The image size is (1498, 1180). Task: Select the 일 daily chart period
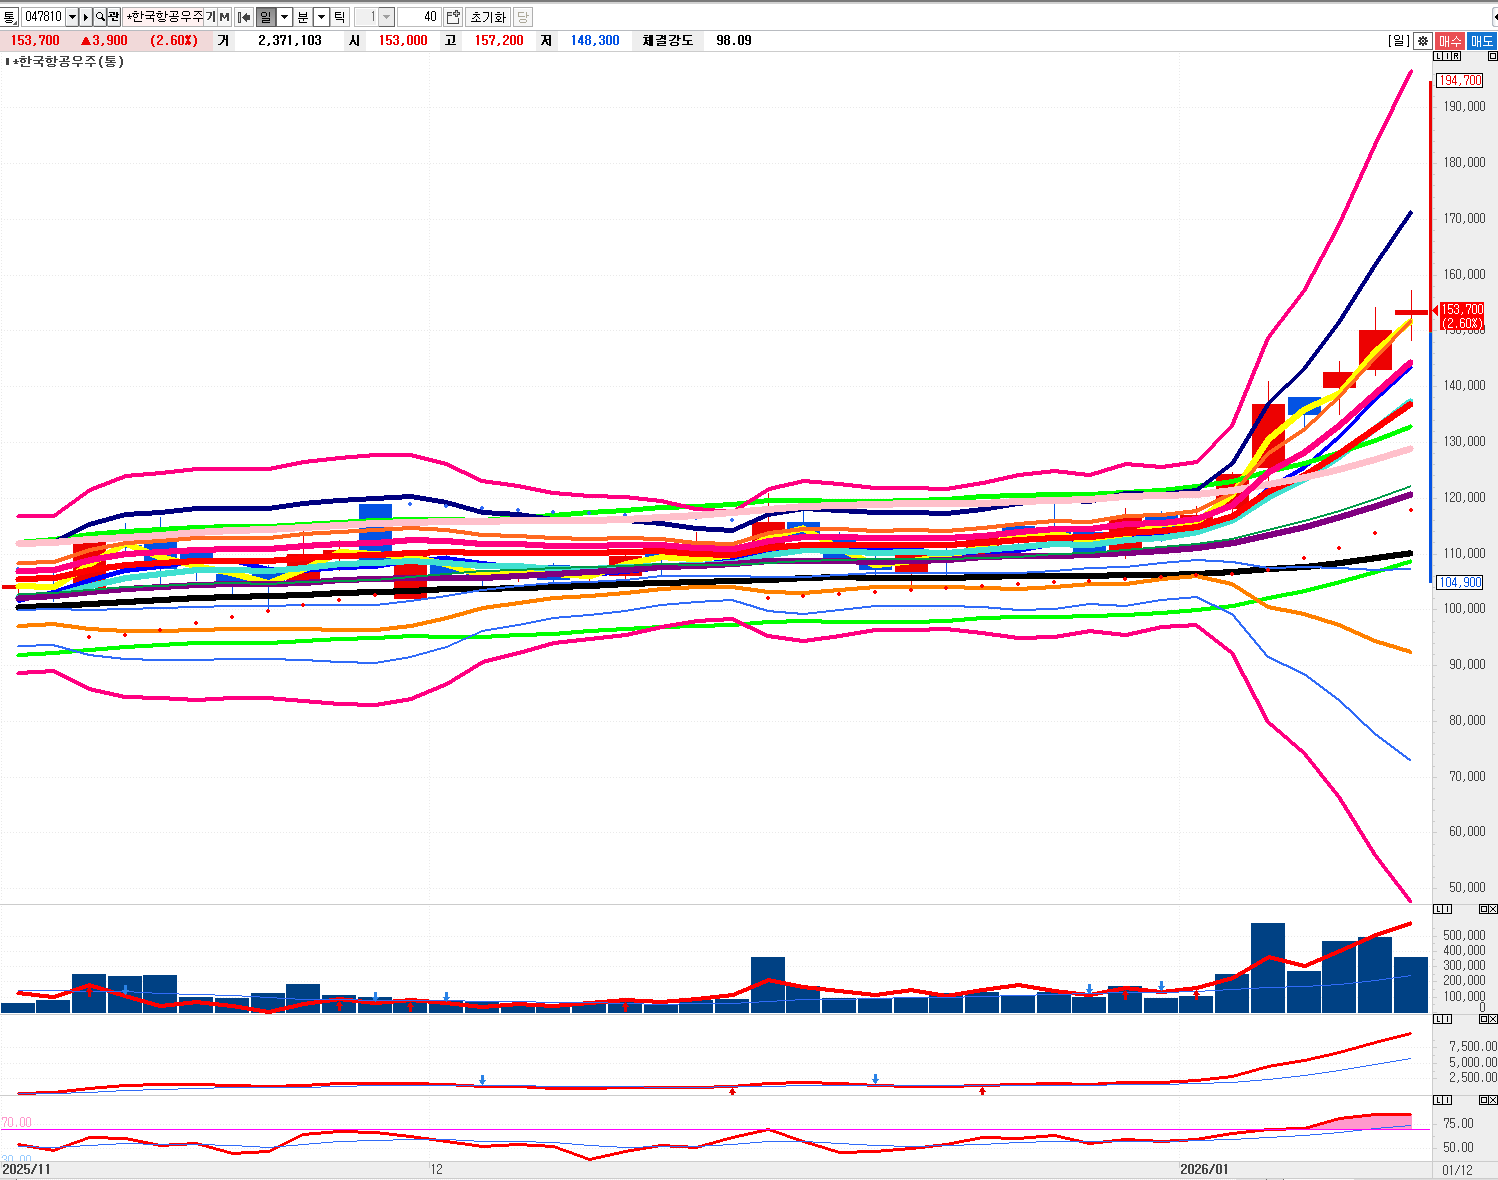coord(265,17)
